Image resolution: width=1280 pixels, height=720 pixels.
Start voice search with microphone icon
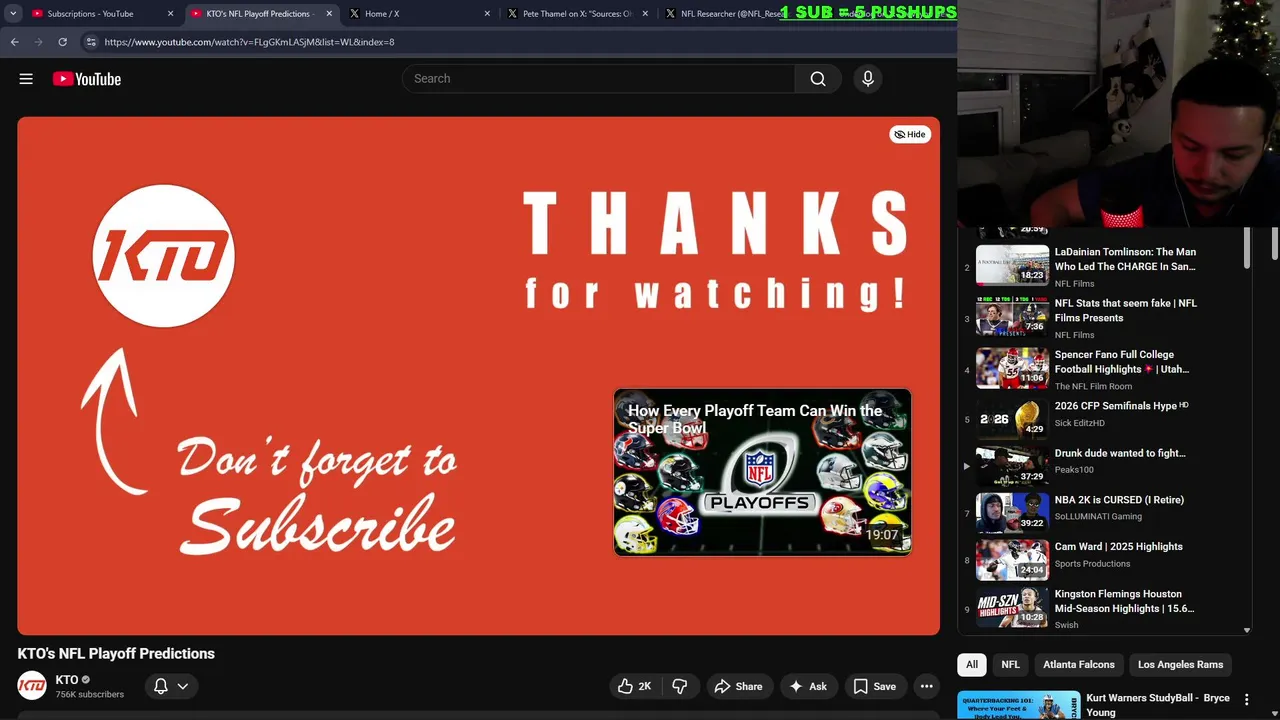pos(868,79)
